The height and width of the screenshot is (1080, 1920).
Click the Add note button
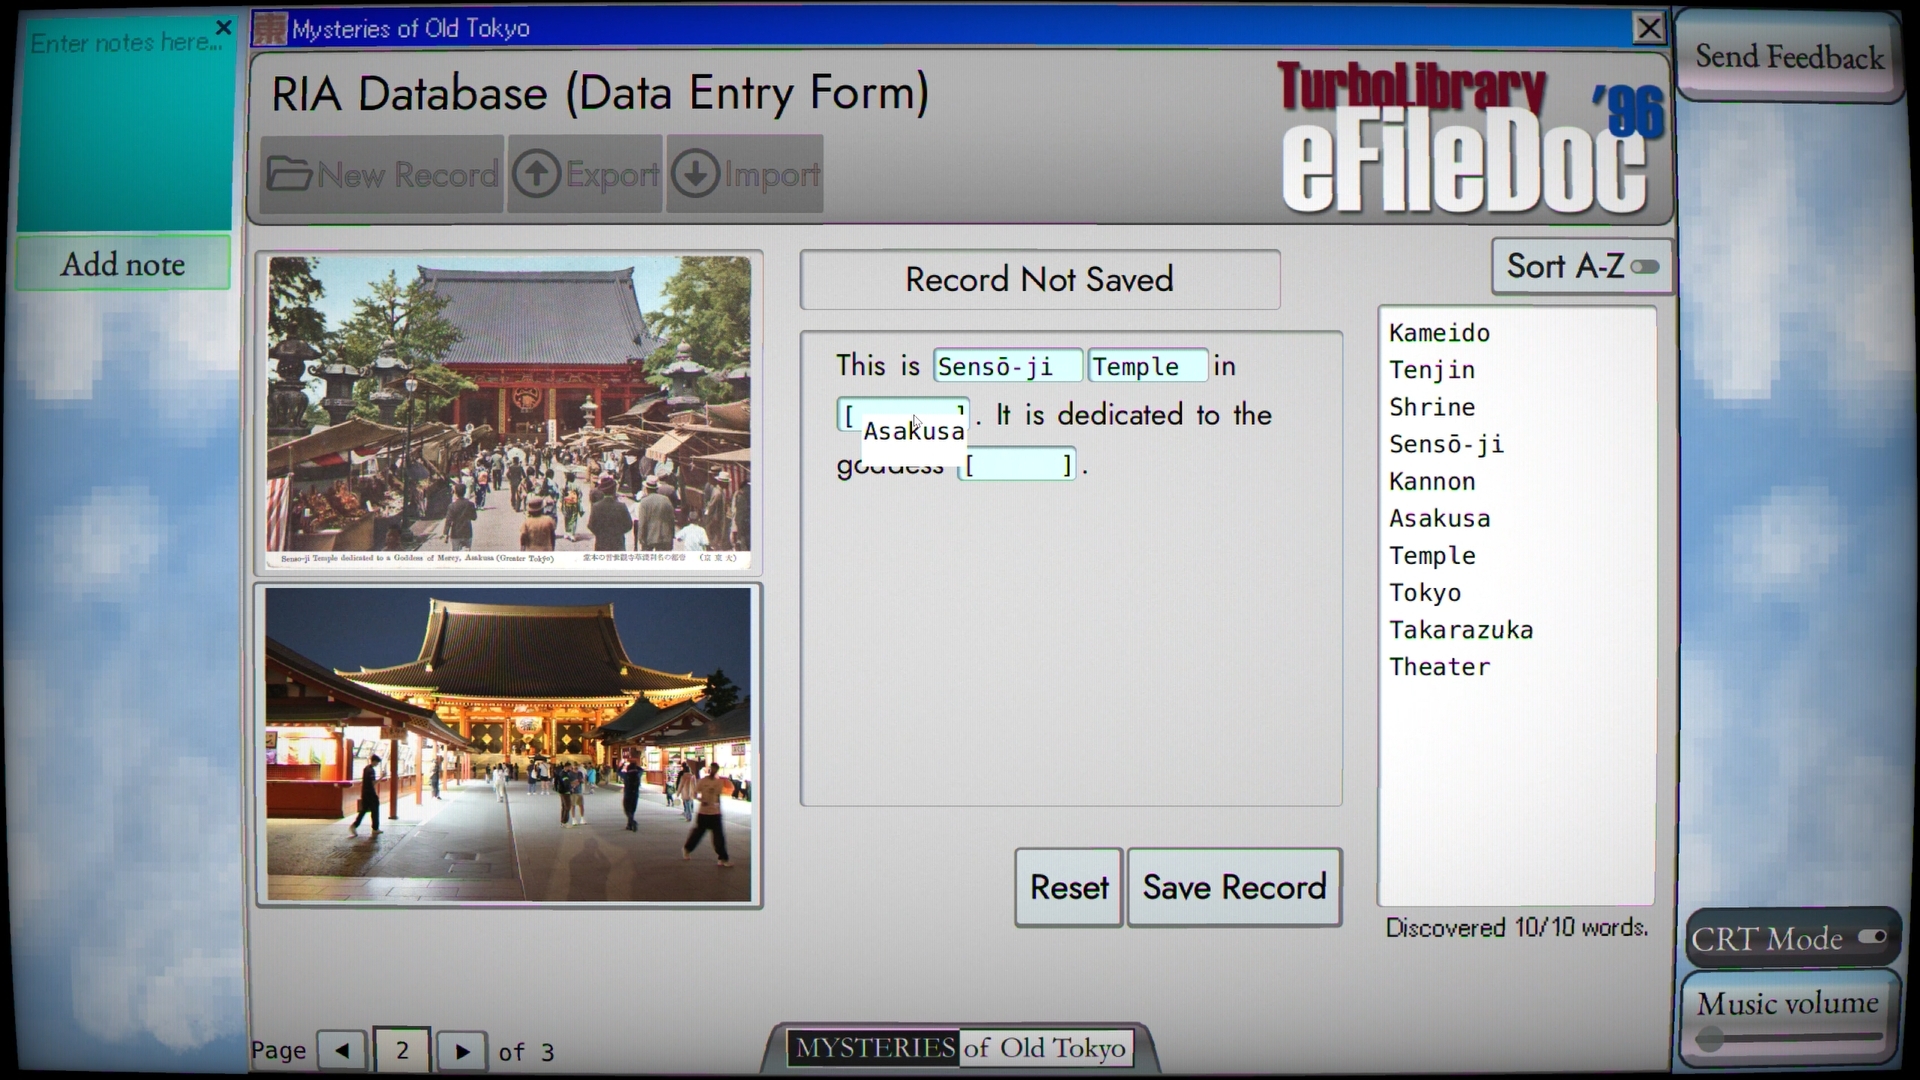pyautogui.click(x=123, y=264)
